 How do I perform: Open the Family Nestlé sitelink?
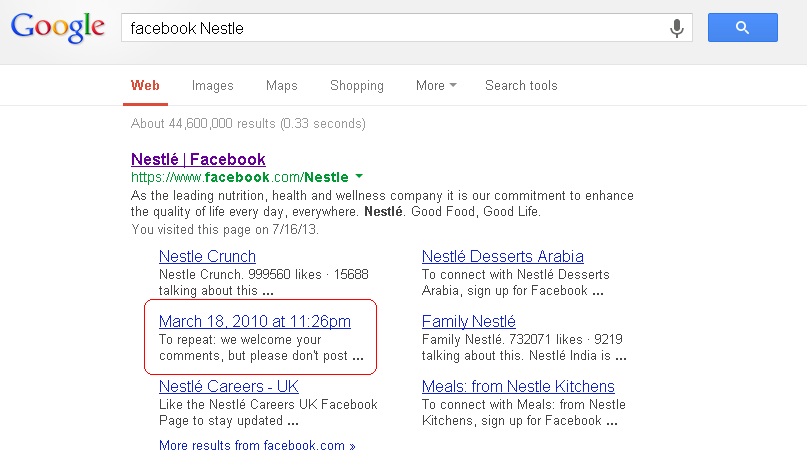coord(469,321)
